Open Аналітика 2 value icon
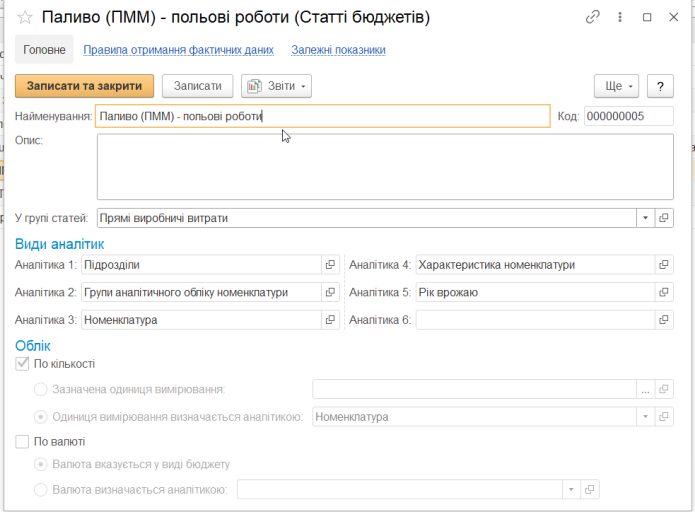Image resolution: width=695 pixels, height=512 pixels. click(x=330, y=292)
